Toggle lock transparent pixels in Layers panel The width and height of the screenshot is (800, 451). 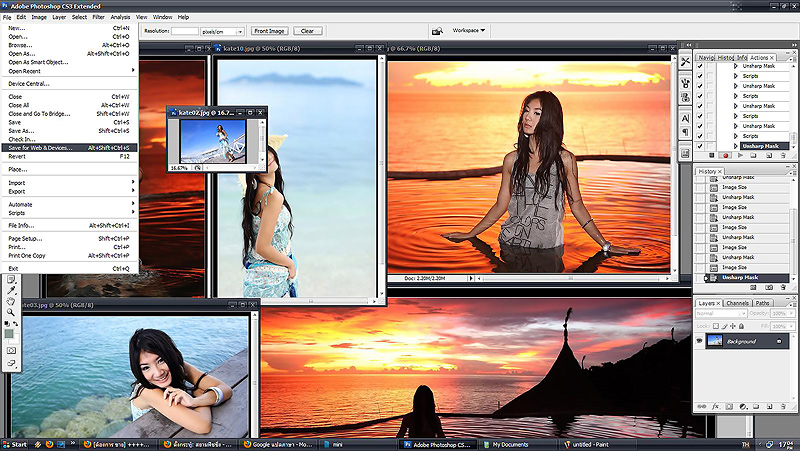point(716,326)
